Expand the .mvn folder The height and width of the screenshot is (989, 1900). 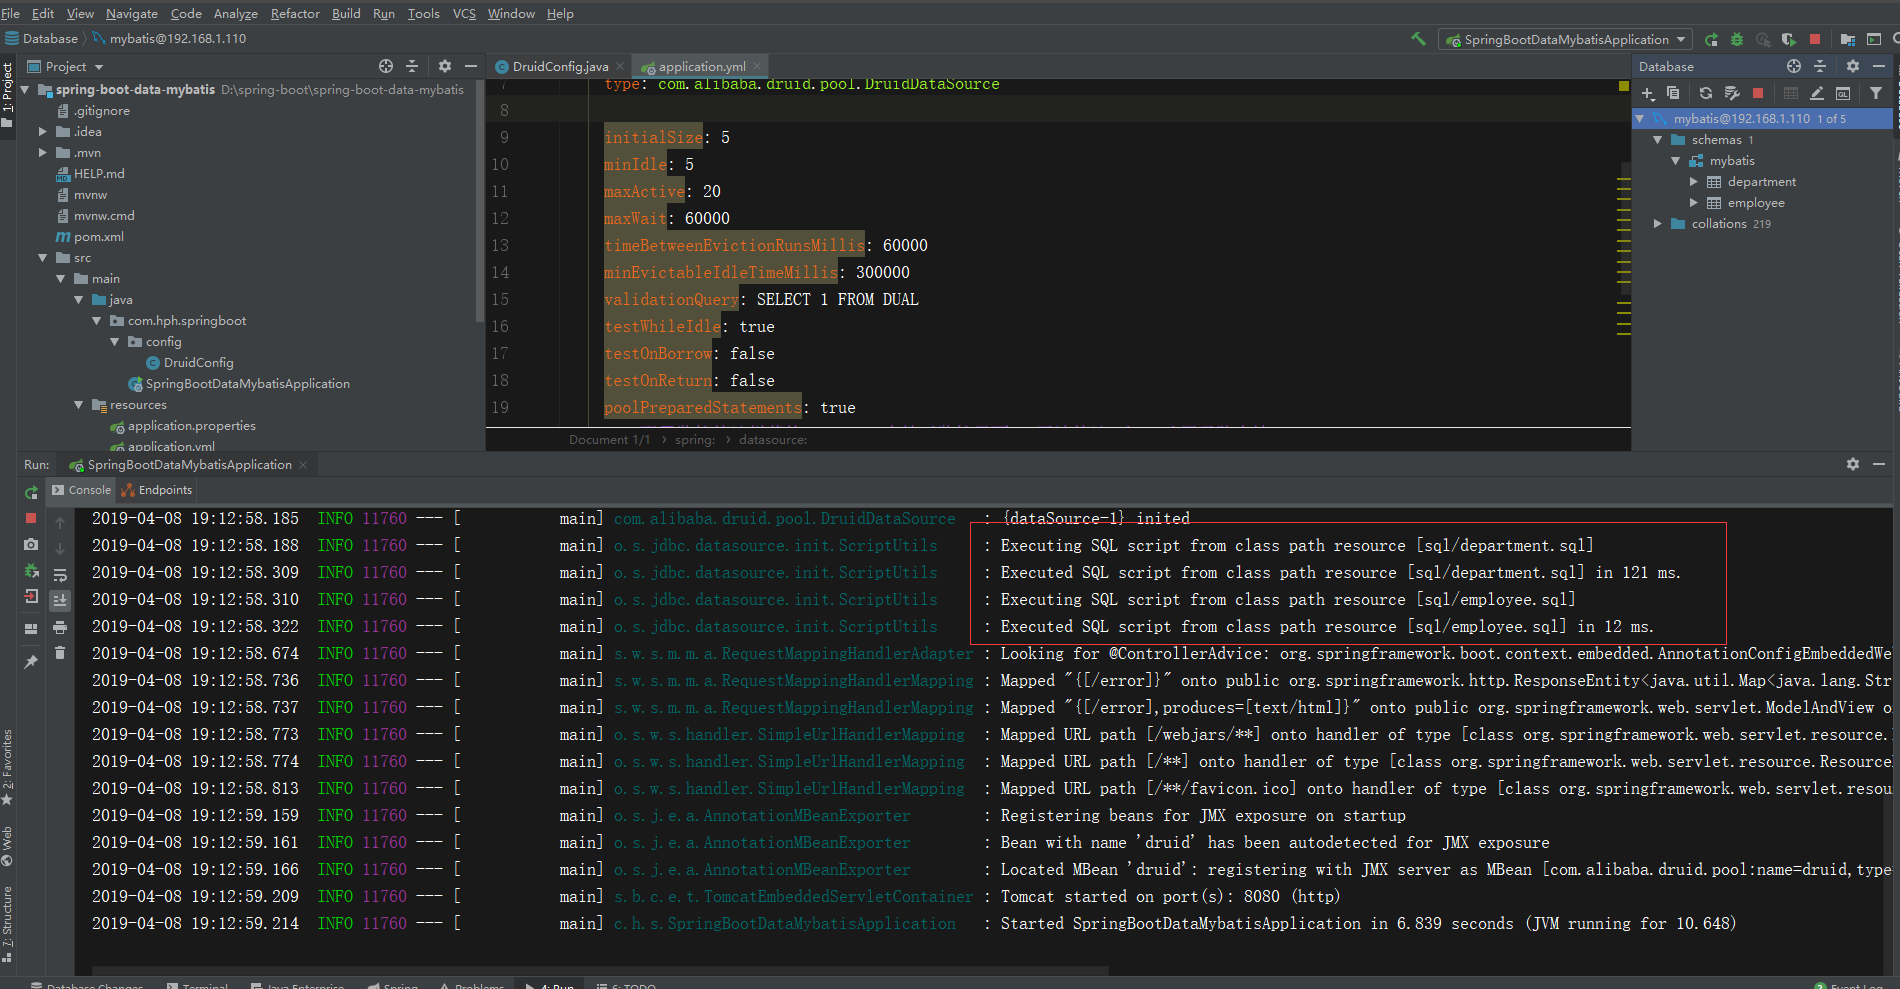click(42, 152)
